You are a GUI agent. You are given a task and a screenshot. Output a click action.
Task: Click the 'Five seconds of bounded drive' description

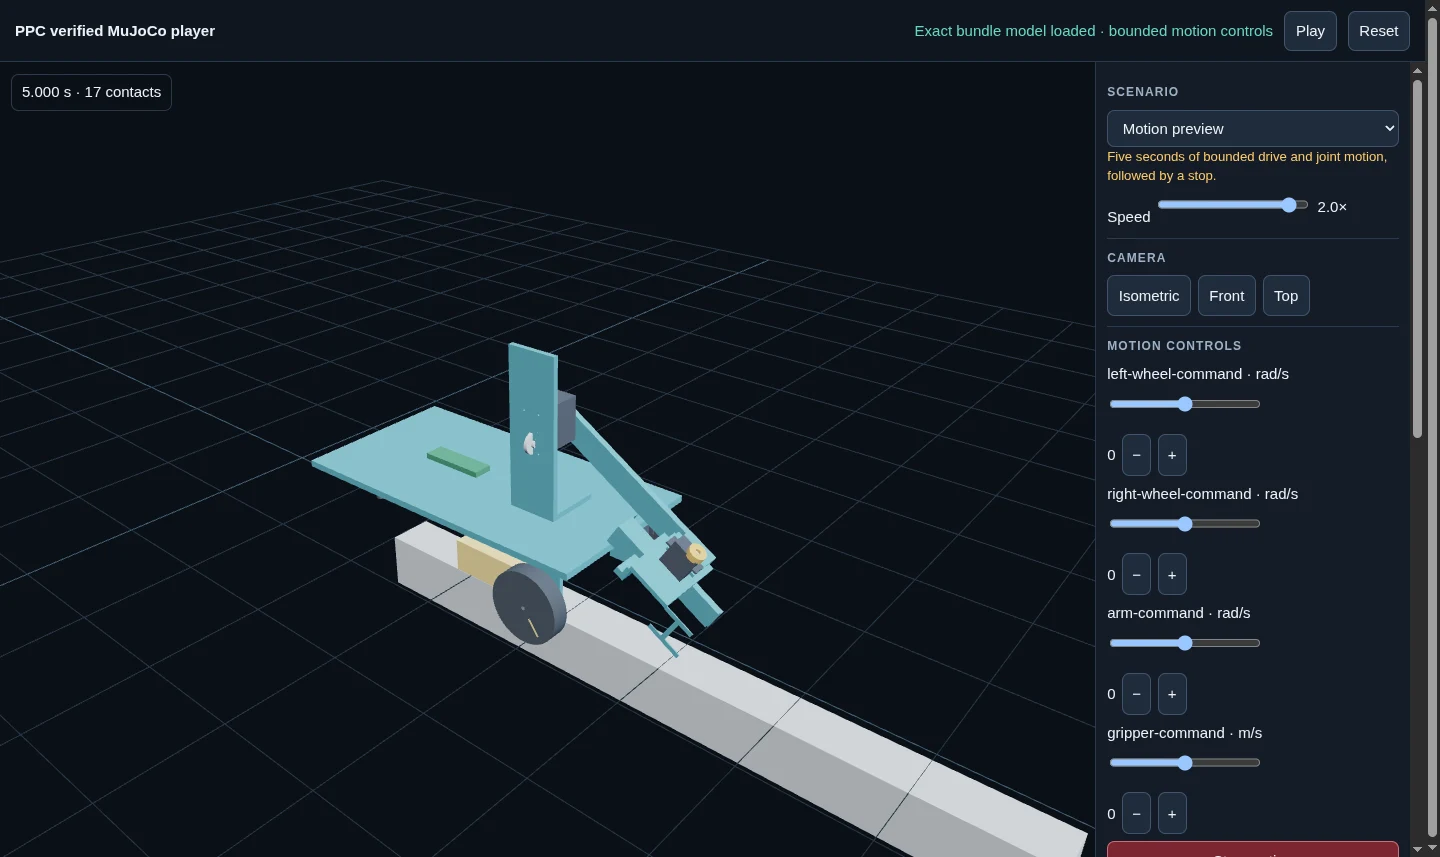click(x=1247, y=166)
